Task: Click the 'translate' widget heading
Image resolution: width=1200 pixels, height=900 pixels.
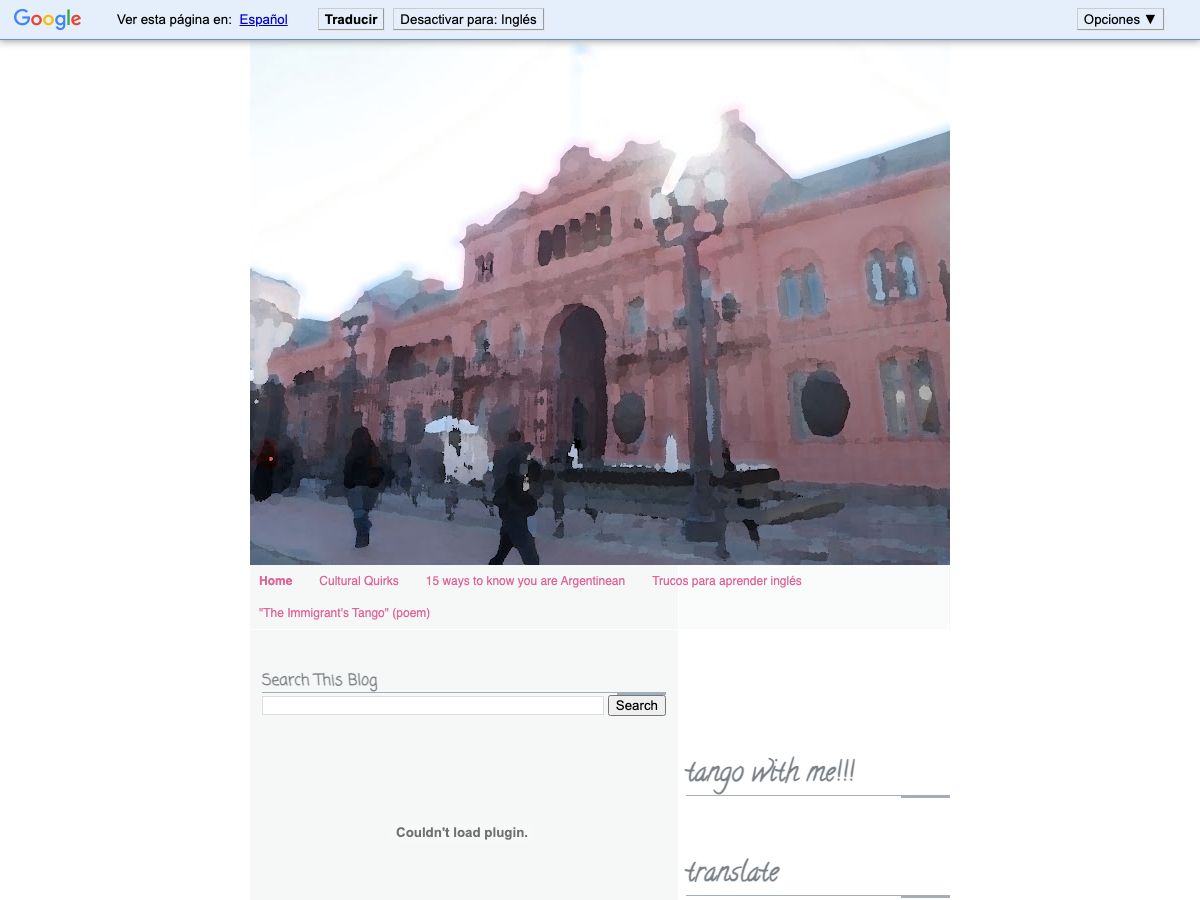Action: 732,872
